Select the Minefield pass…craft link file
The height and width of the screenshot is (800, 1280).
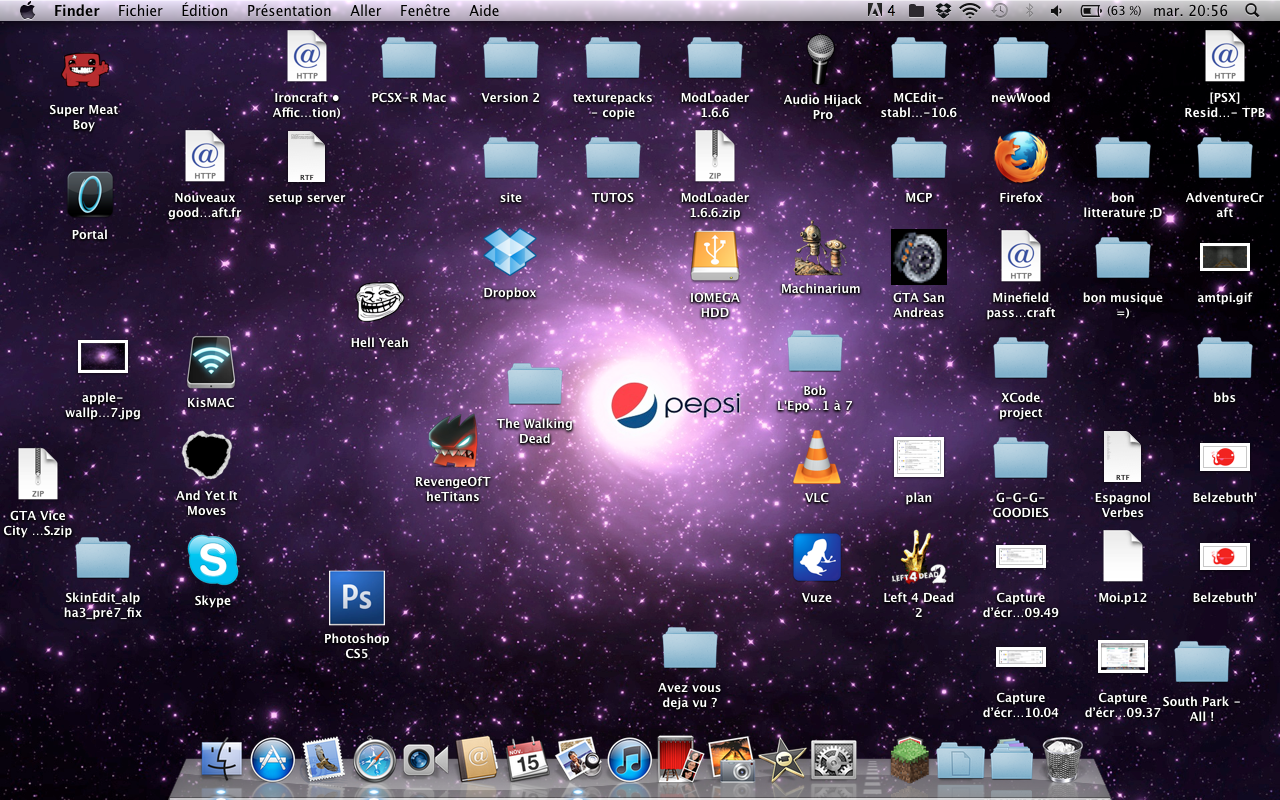coord(1021,257)
